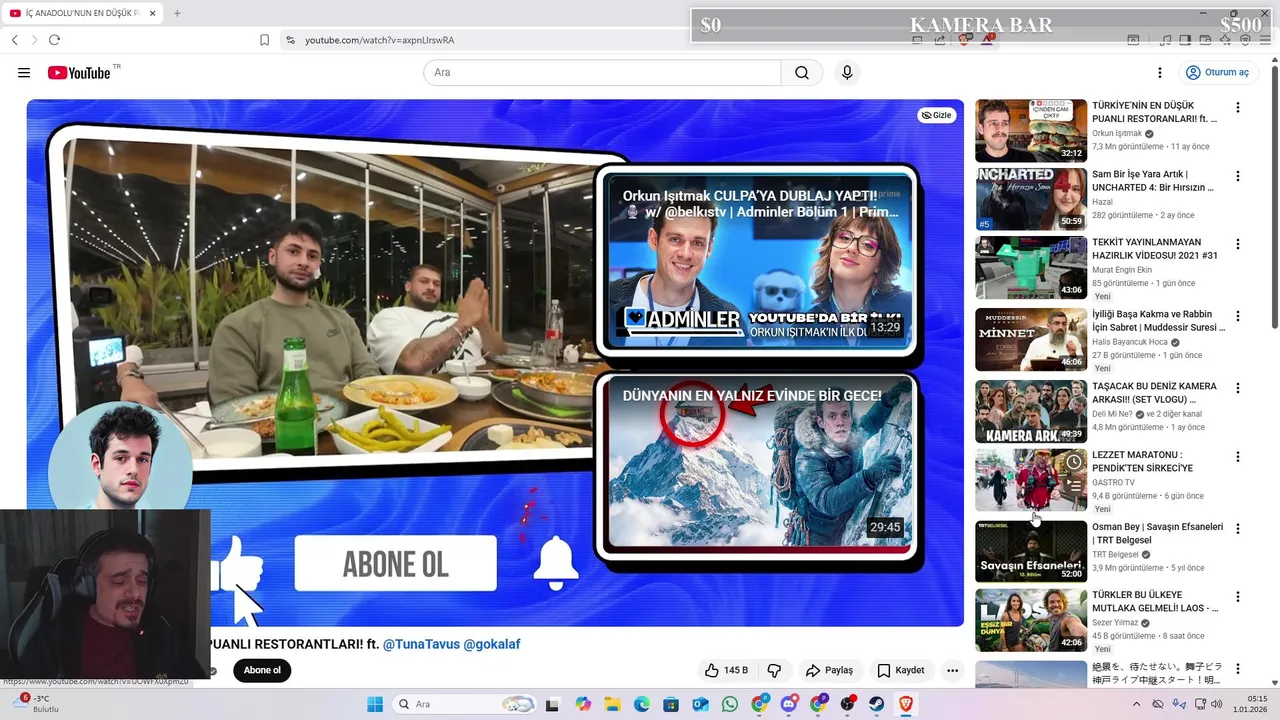
Task: Open menu for TEKKİT YAYINLANMAYAN video
Action: [1238, 244]
